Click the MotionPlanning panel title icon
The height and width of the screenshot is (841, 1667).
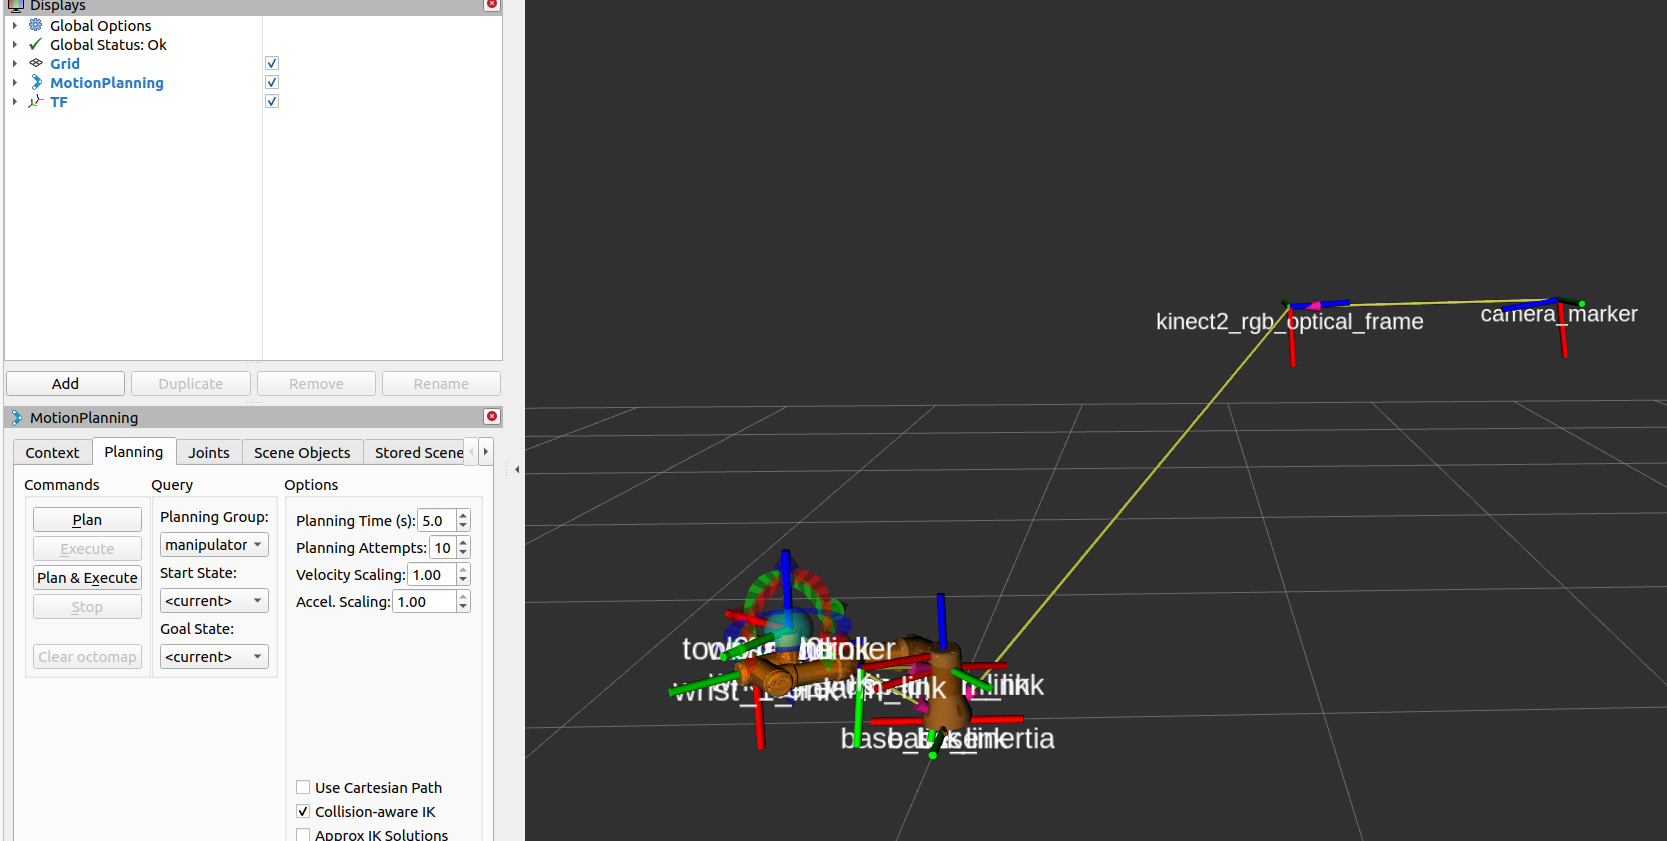pyautogui.click(x=16, y=417)
